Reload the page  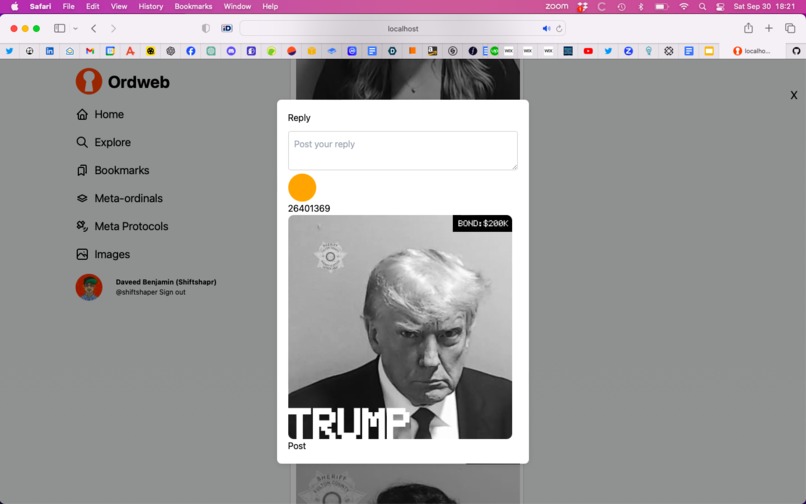click(559, 29)
